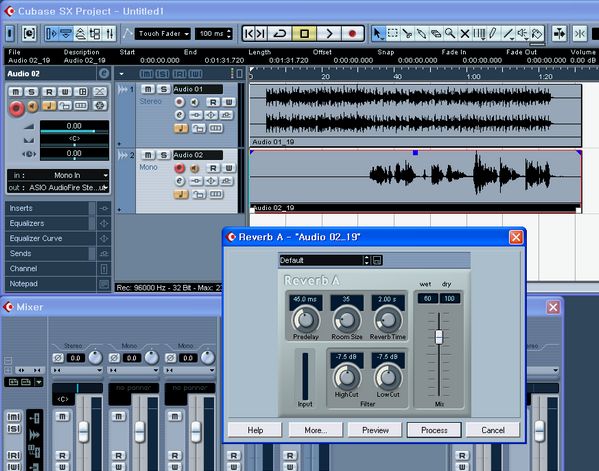Screen dimensions: 599x471
Task: Open track list global dropdown arrow
Action: tap(121, 74)
